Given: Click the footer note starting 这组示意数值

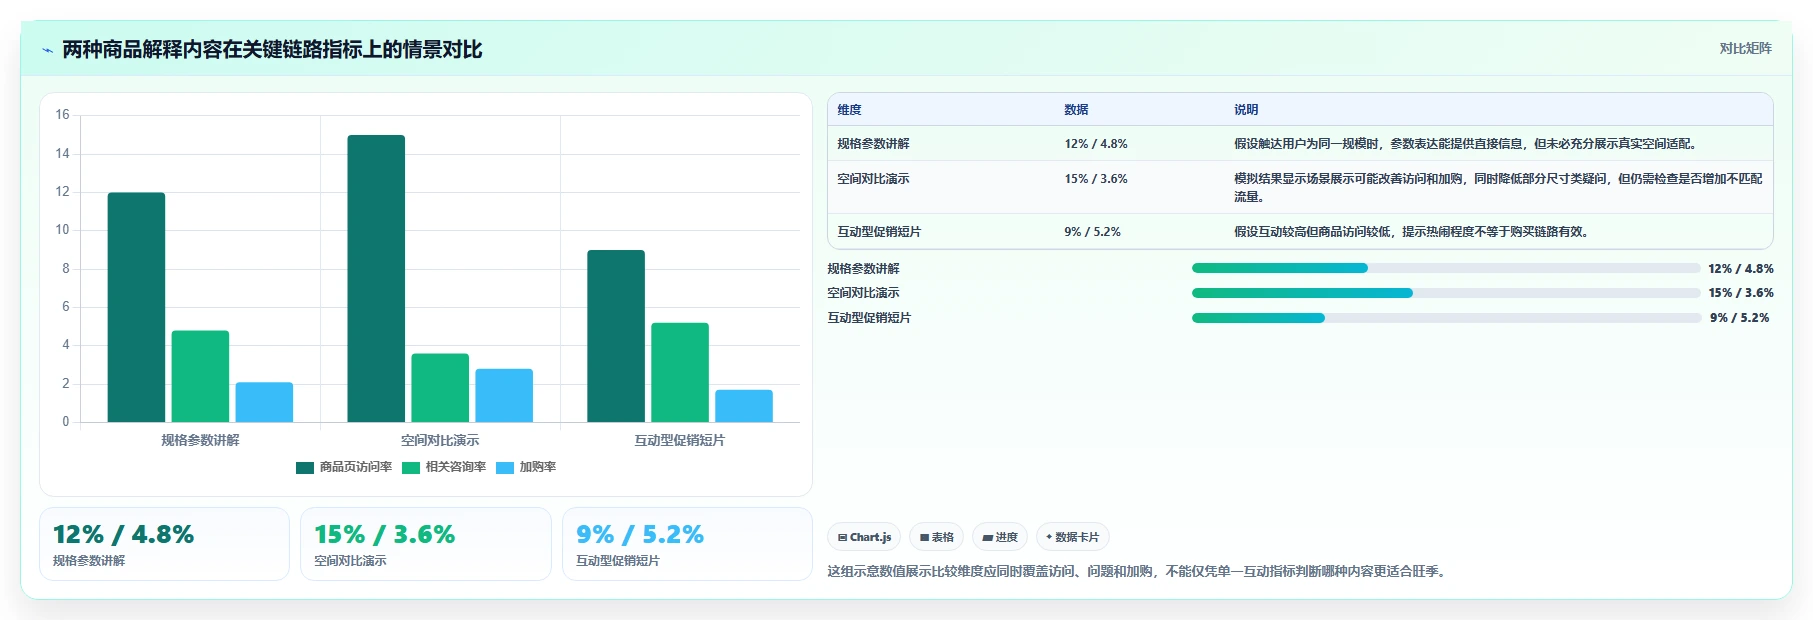Looking at the screenshot, I should (1138, 572).
